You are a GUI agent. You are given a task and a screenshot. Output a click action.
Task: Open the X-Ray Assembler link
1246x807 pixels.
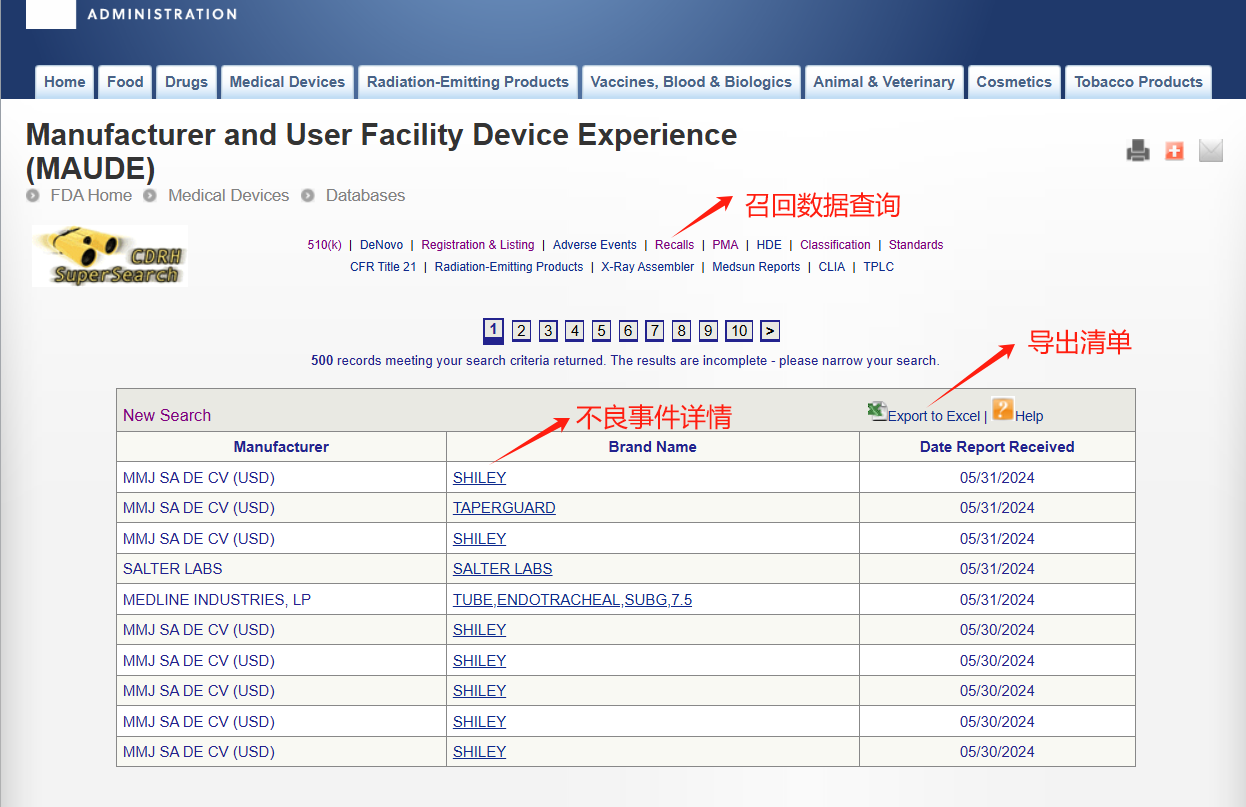pos(647,267)
